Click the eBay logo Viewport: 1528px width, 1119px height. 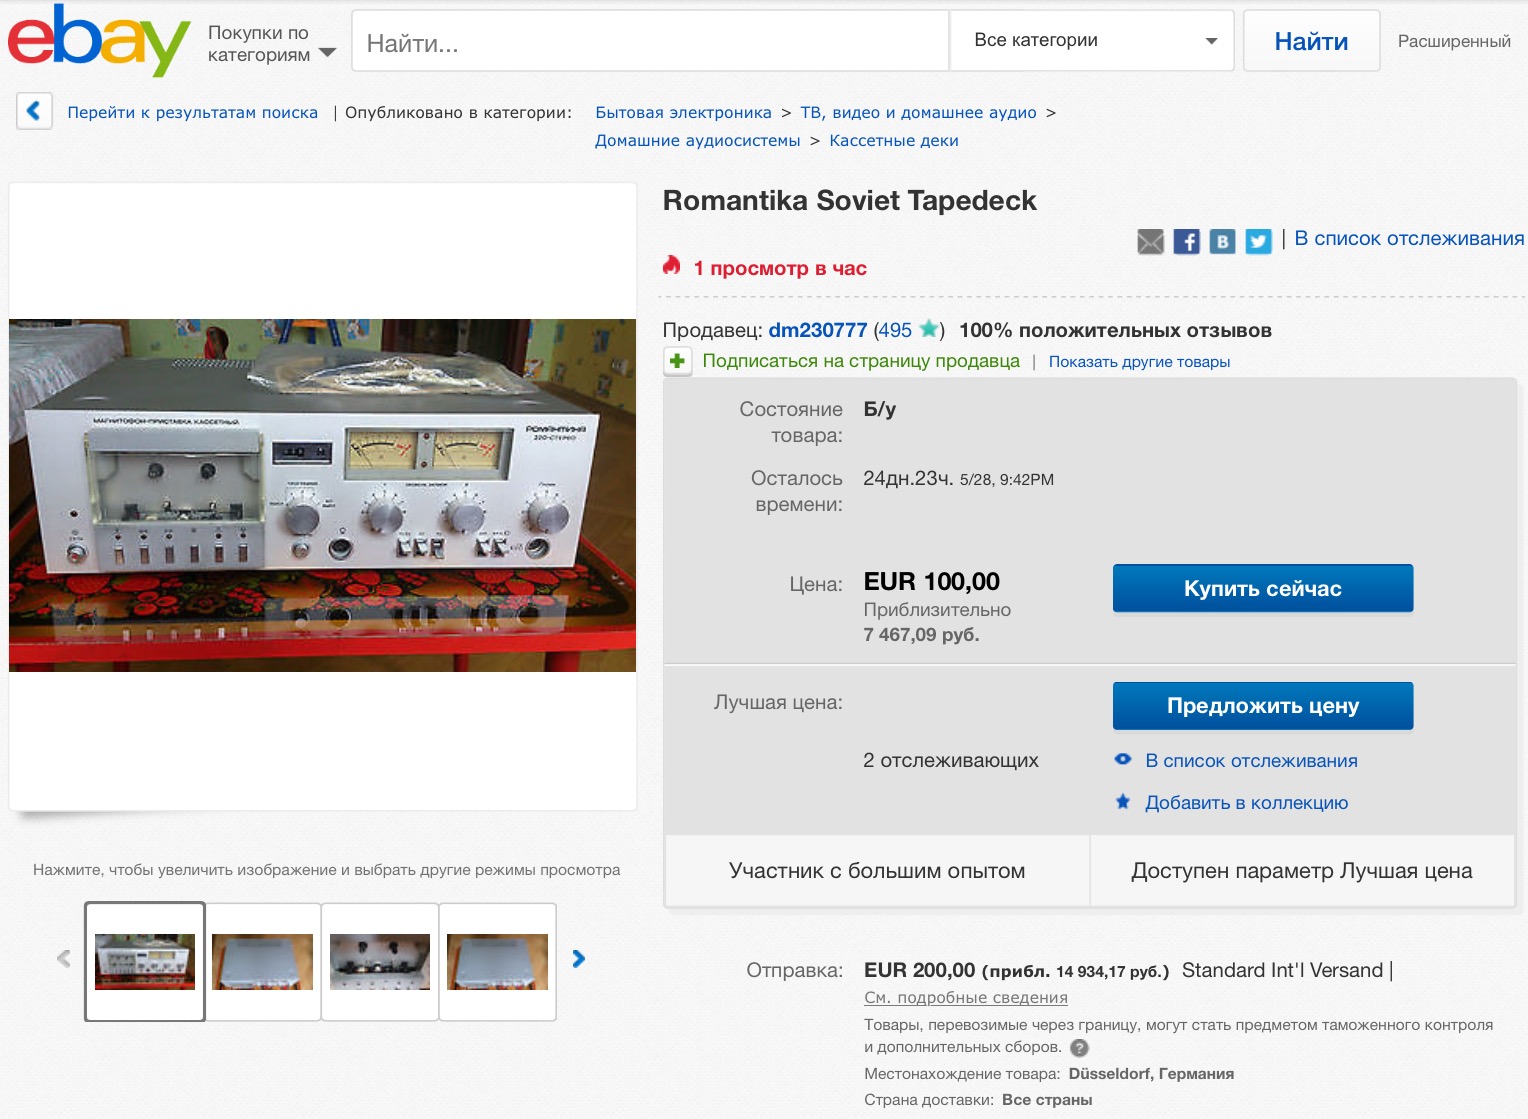(99, 40)
